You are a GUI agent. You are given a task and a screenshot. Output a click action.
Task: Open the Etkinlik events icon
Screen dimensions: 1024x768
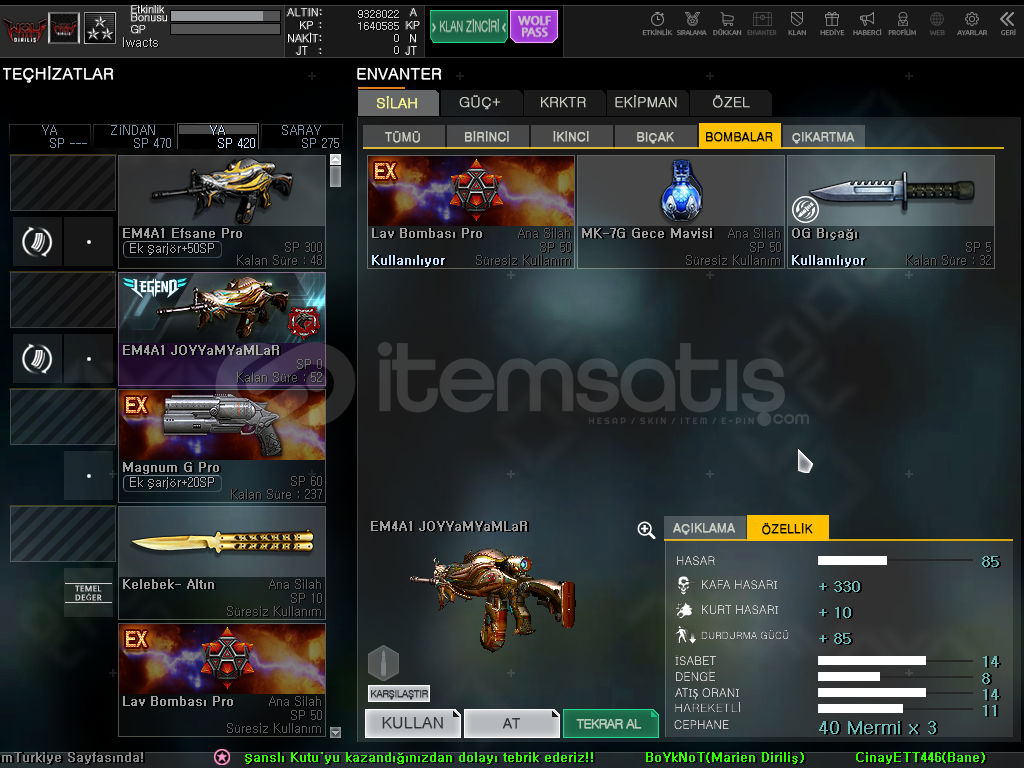(657, 23)
